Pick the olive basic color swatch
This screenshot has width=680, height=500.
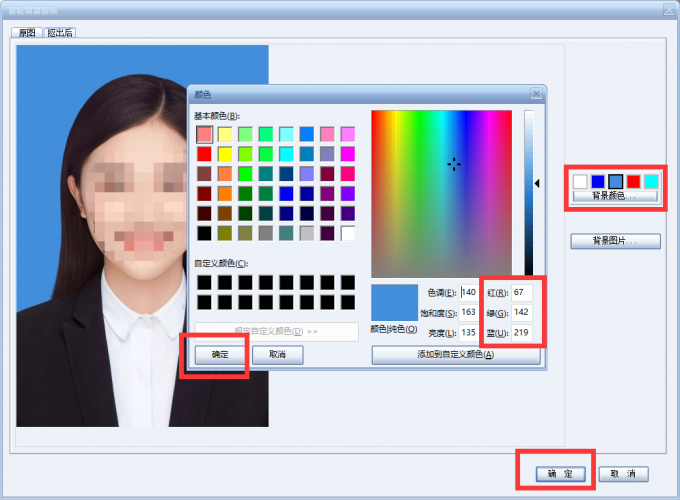(225, 233)
